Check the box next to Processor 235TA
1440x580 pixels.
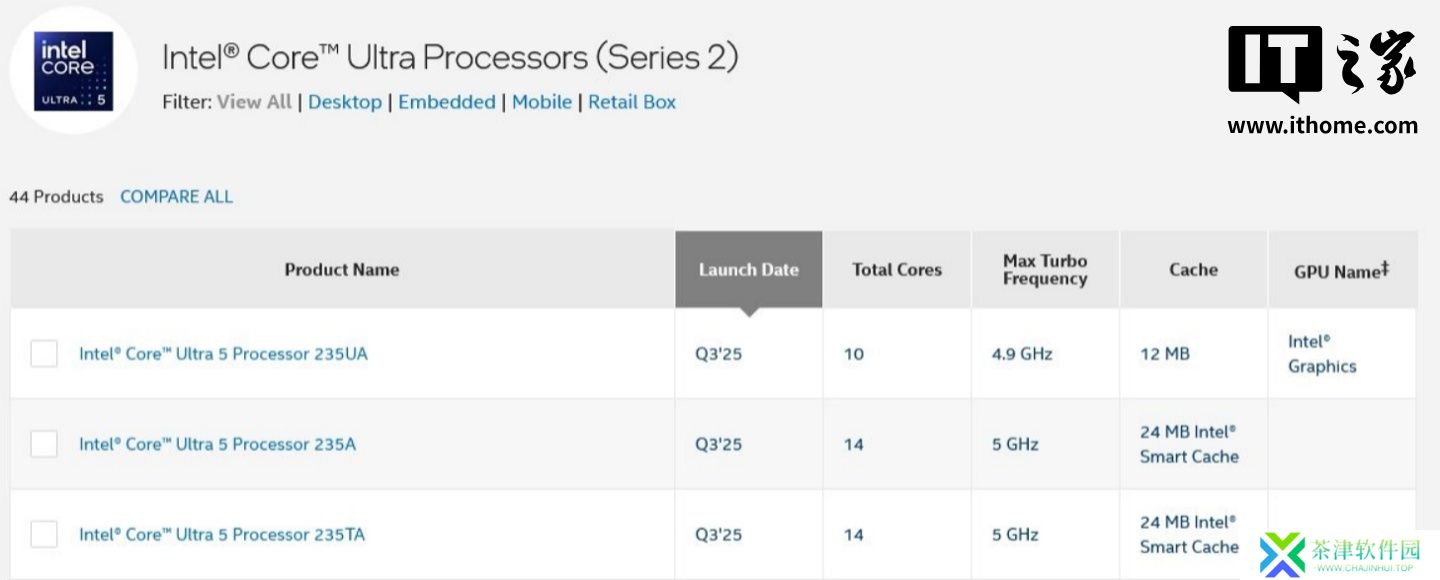point(44,534)
